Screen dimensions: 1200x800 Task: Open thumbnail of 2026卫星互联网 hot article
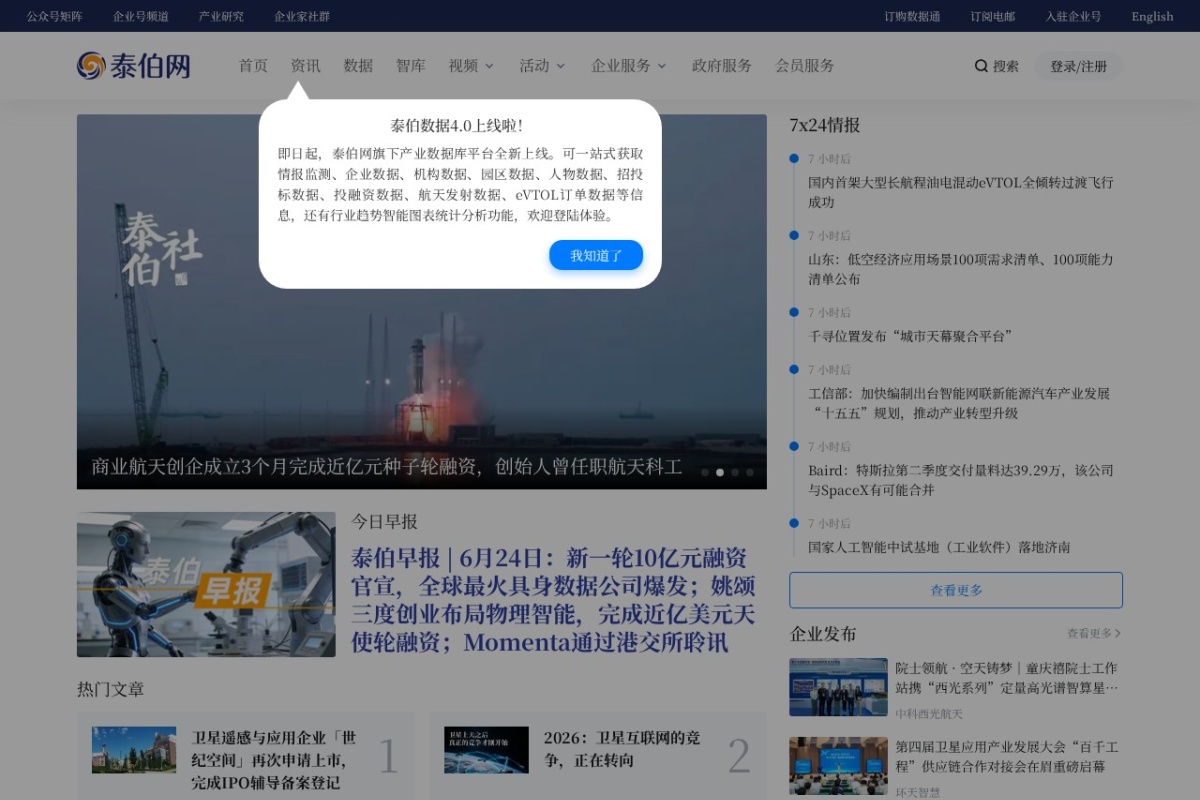pyautogui.click(x=486, y=750)
